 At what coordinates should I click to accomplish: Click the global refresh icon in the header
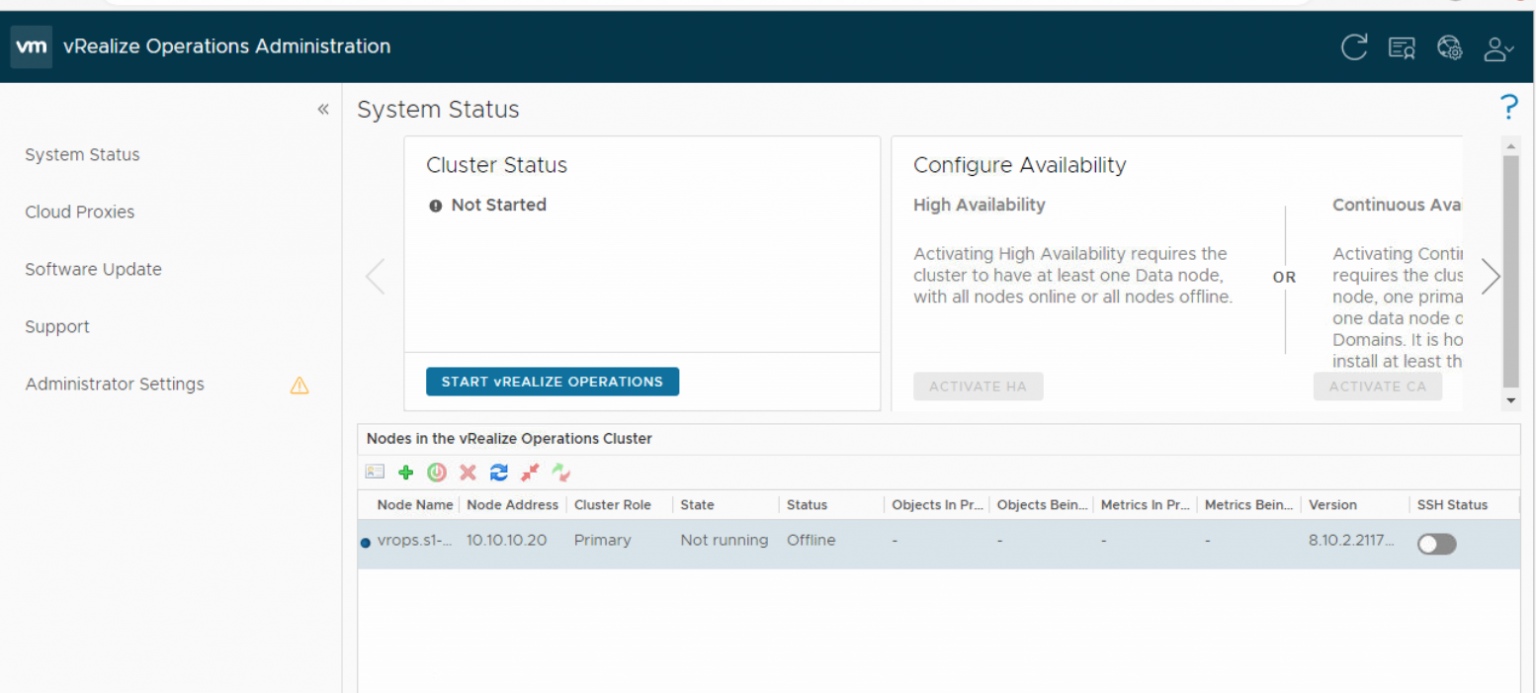(x=1355, y=47)
